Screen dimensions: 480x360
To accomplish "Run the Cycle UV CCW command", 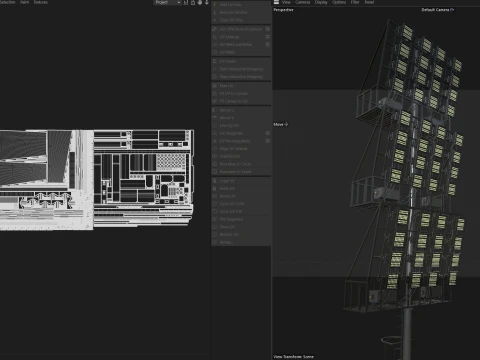I will (241, 204).
